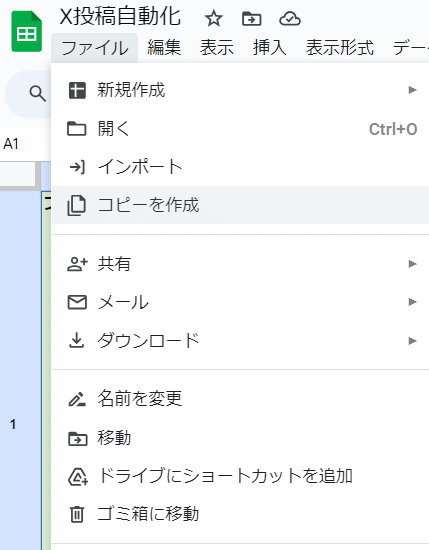
Task: Expand the 新規作成 submenu arrow
Action: tap(413, 90)
